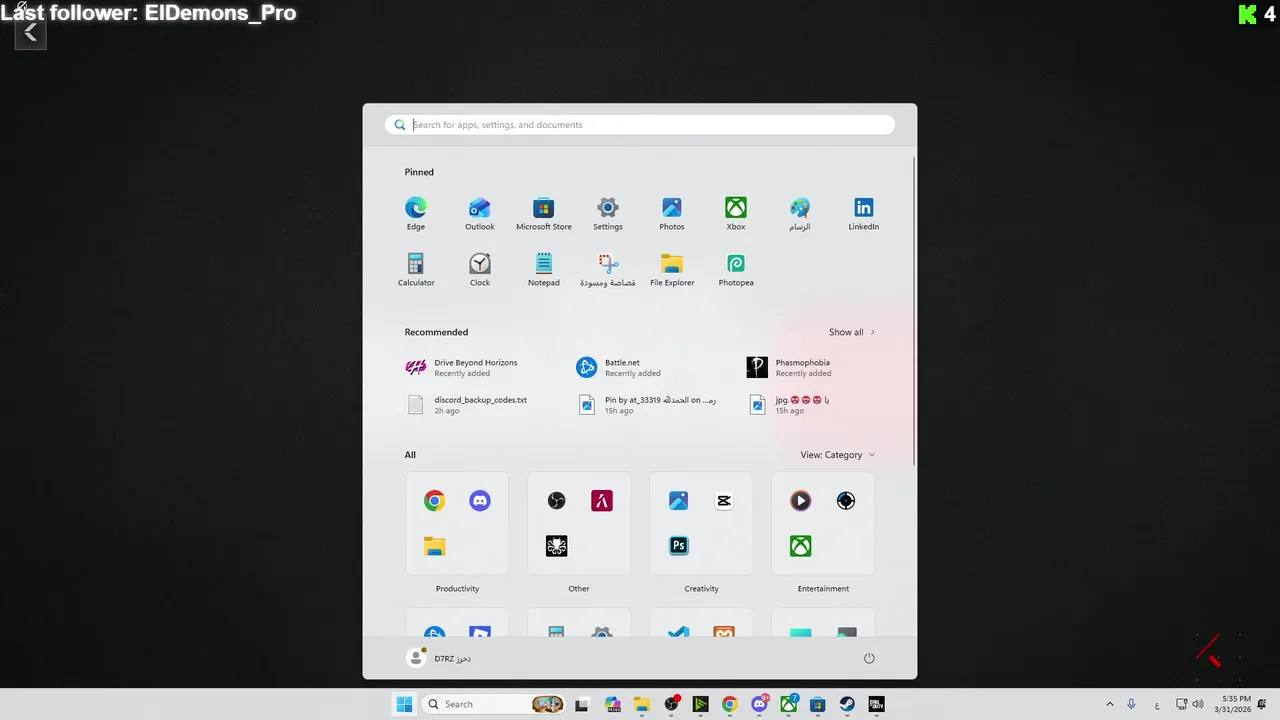The image size is (1280, 720).
Task: Open the dark circular icon in Entertainment
Action: pyautogui.click(x=846, y=501)
